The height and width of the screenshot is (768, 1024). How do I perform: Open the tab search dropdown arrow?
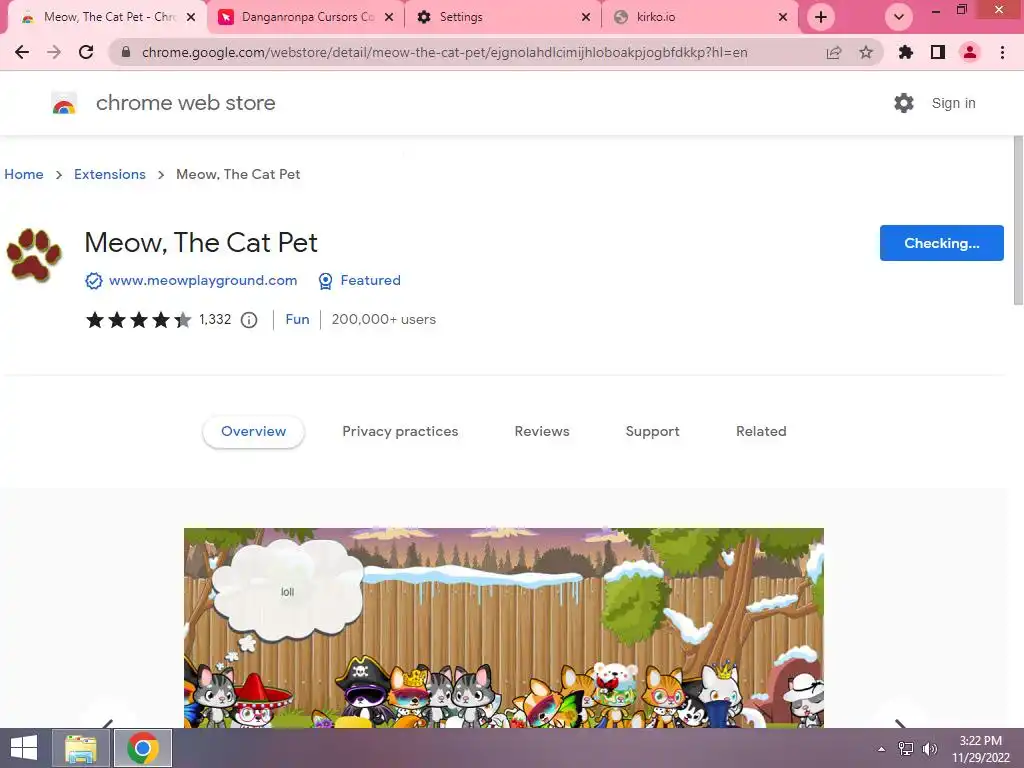point(899,17)
